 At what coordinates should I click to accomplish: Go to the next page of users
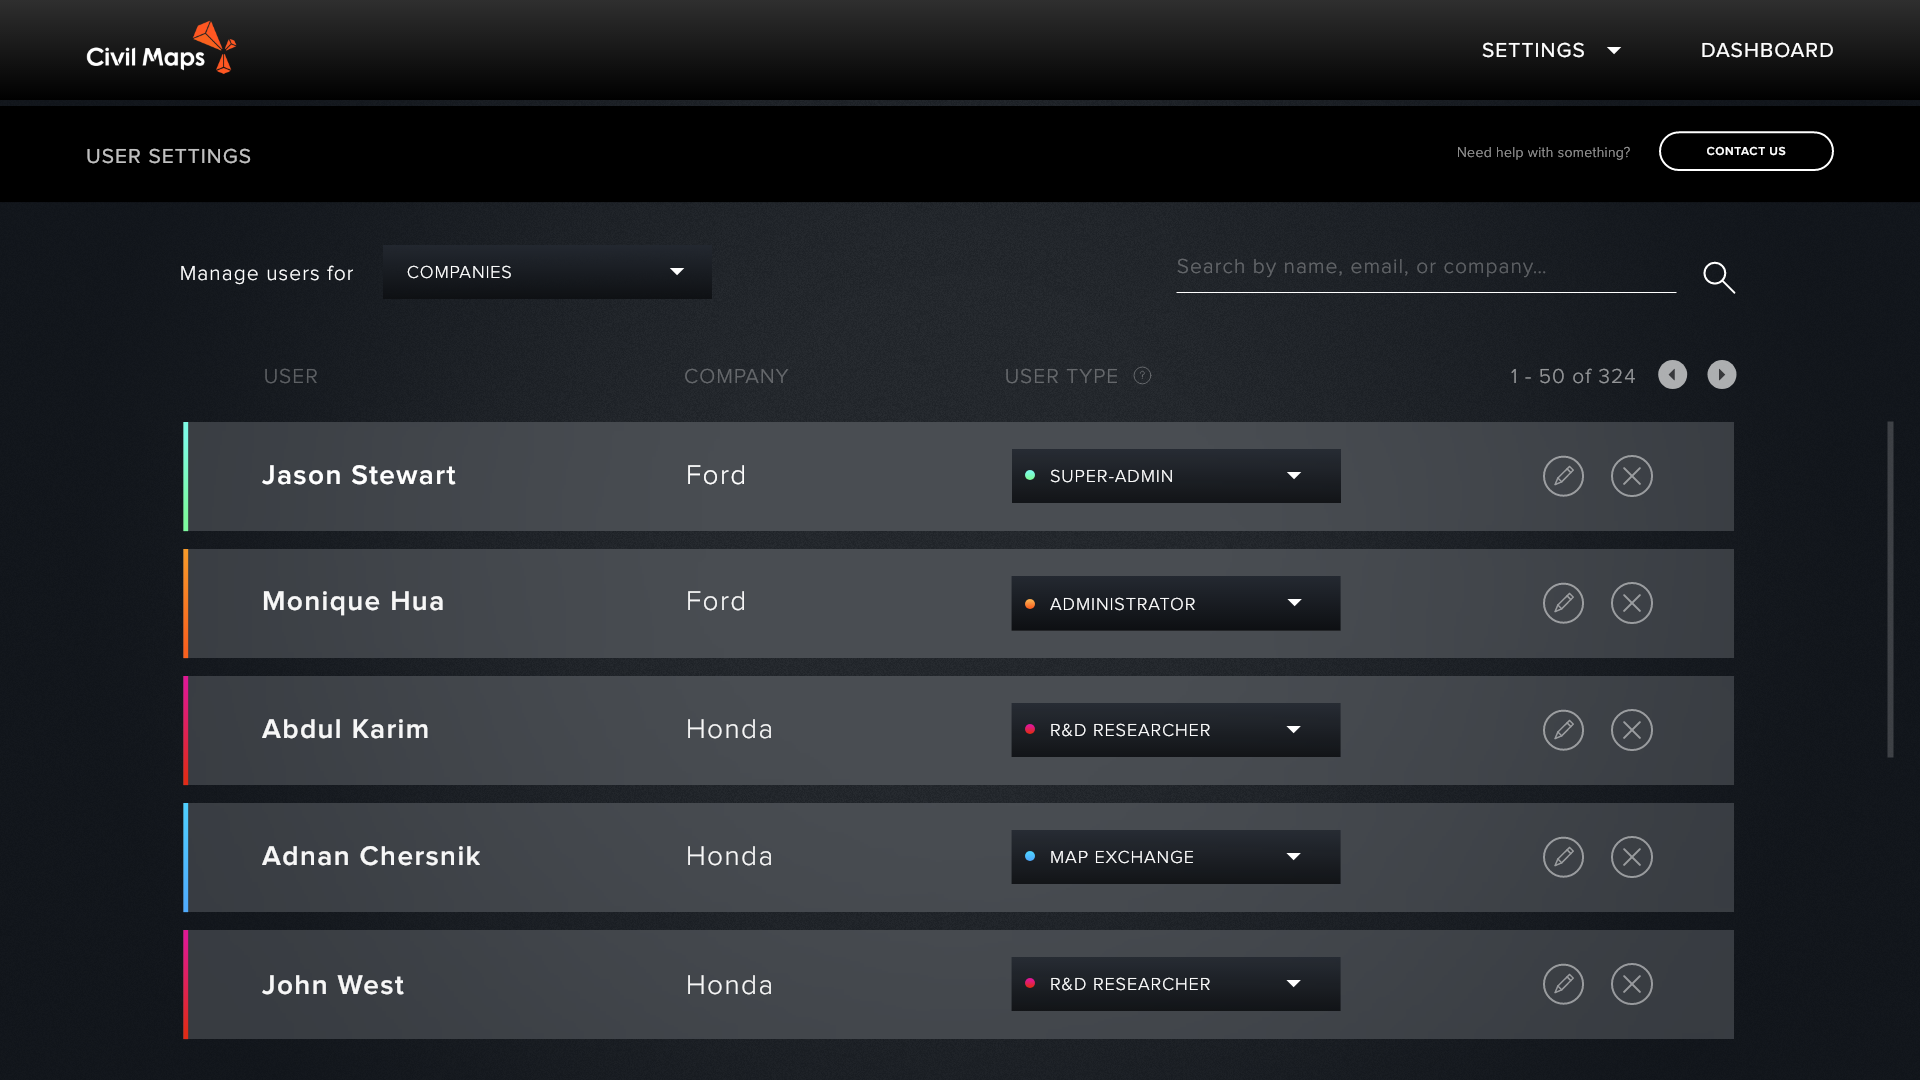1721,375
